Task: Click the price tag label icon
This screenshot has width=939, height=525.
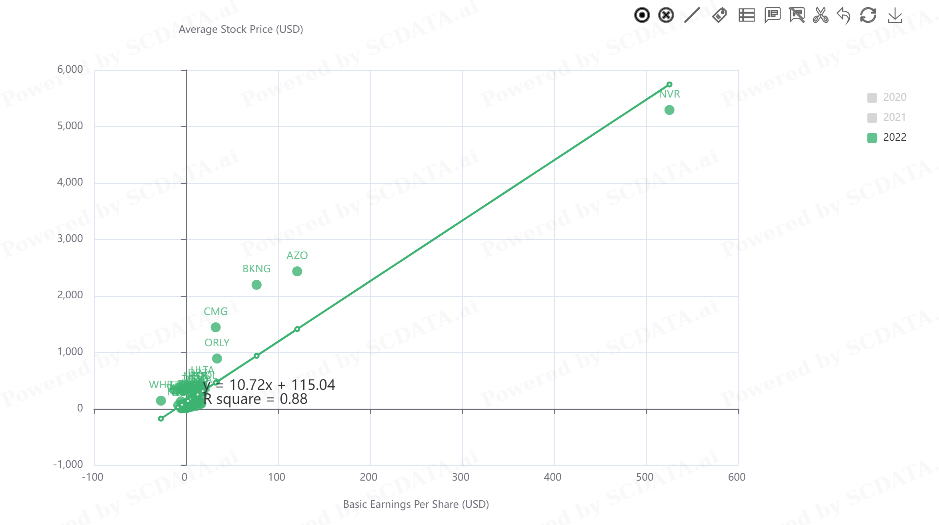Action: (x=719, y=15)
